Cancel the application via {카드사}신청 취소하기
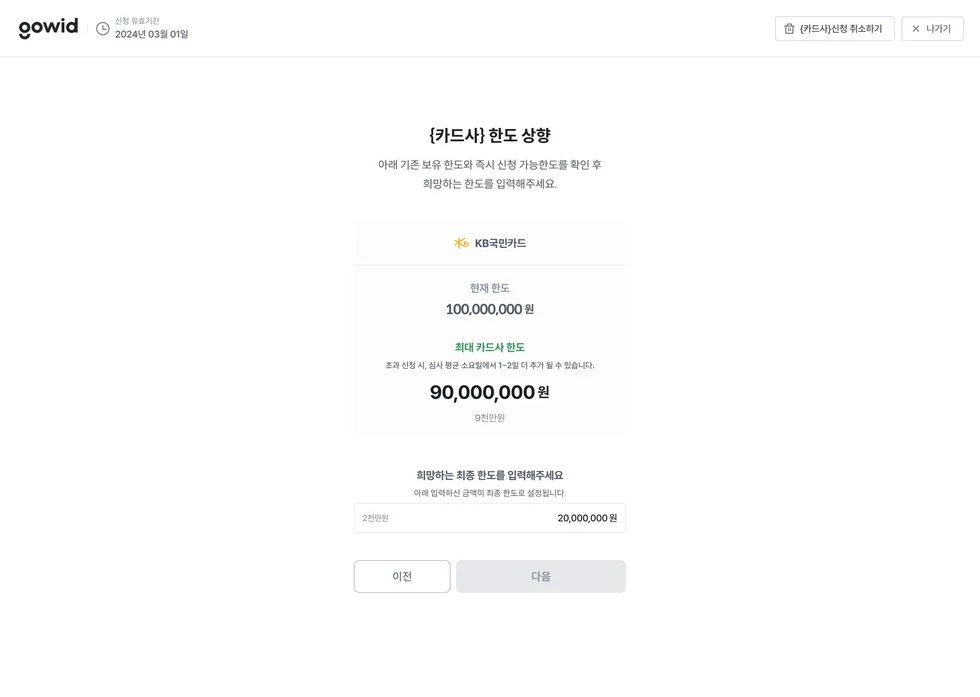Viewport: 980px width, 697px height. (x=834, y=29)
